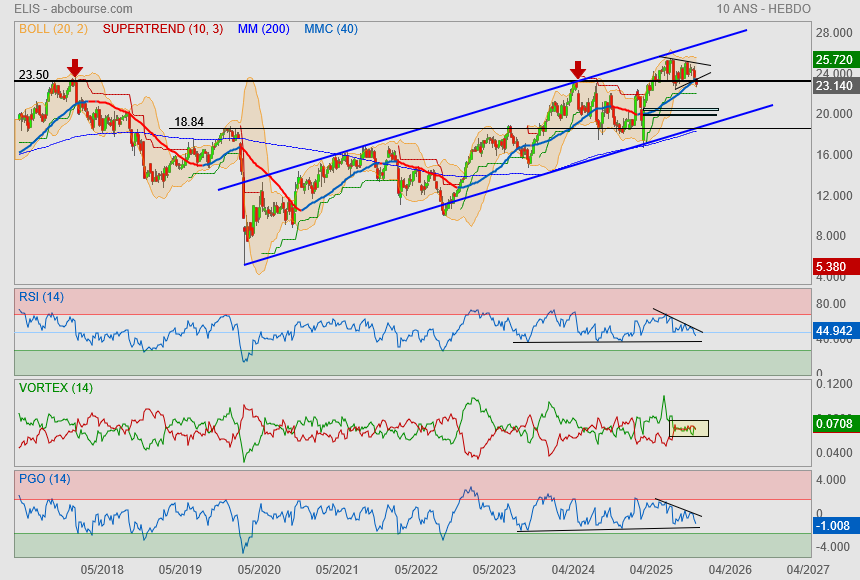Image resolution: width=860 pixels, height=580 pixels.
Task: Click the 05/2020 date axis label
Action: (259, 570)
